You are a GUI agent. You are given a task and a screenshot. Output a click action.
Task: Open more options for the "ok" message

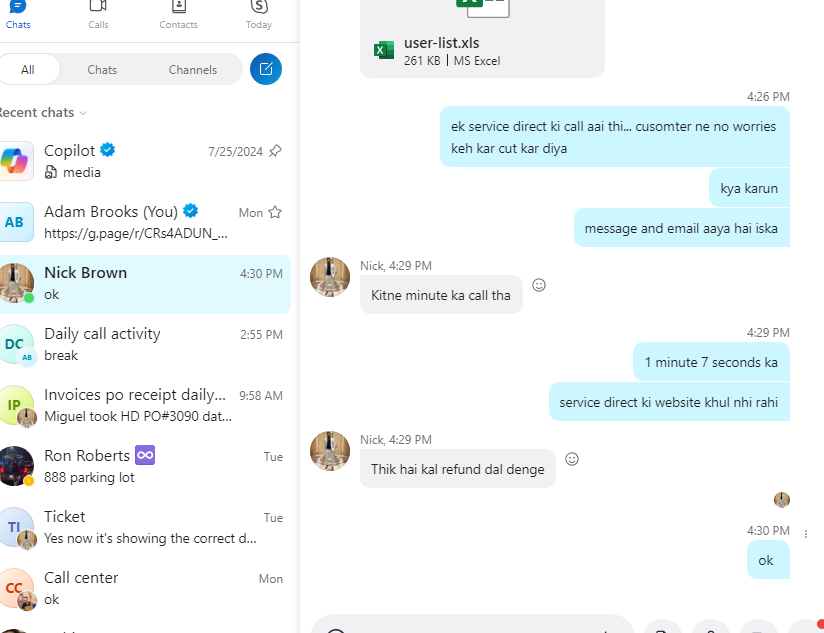806,534
